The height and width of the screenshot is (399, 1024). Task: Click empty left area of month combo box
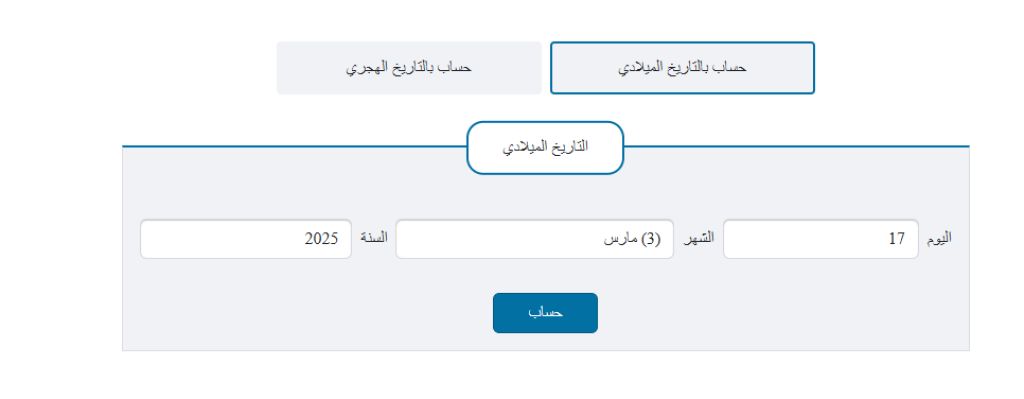tap(490, 239)
